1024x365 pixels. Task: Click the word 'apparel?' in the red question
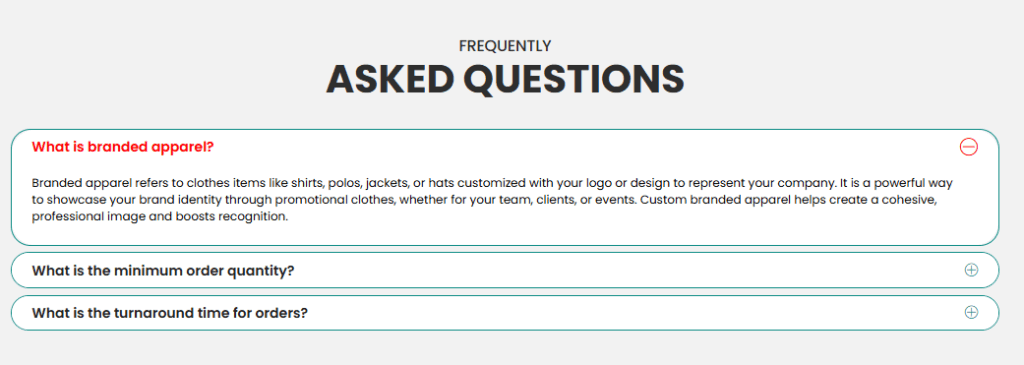pos(187,147)
